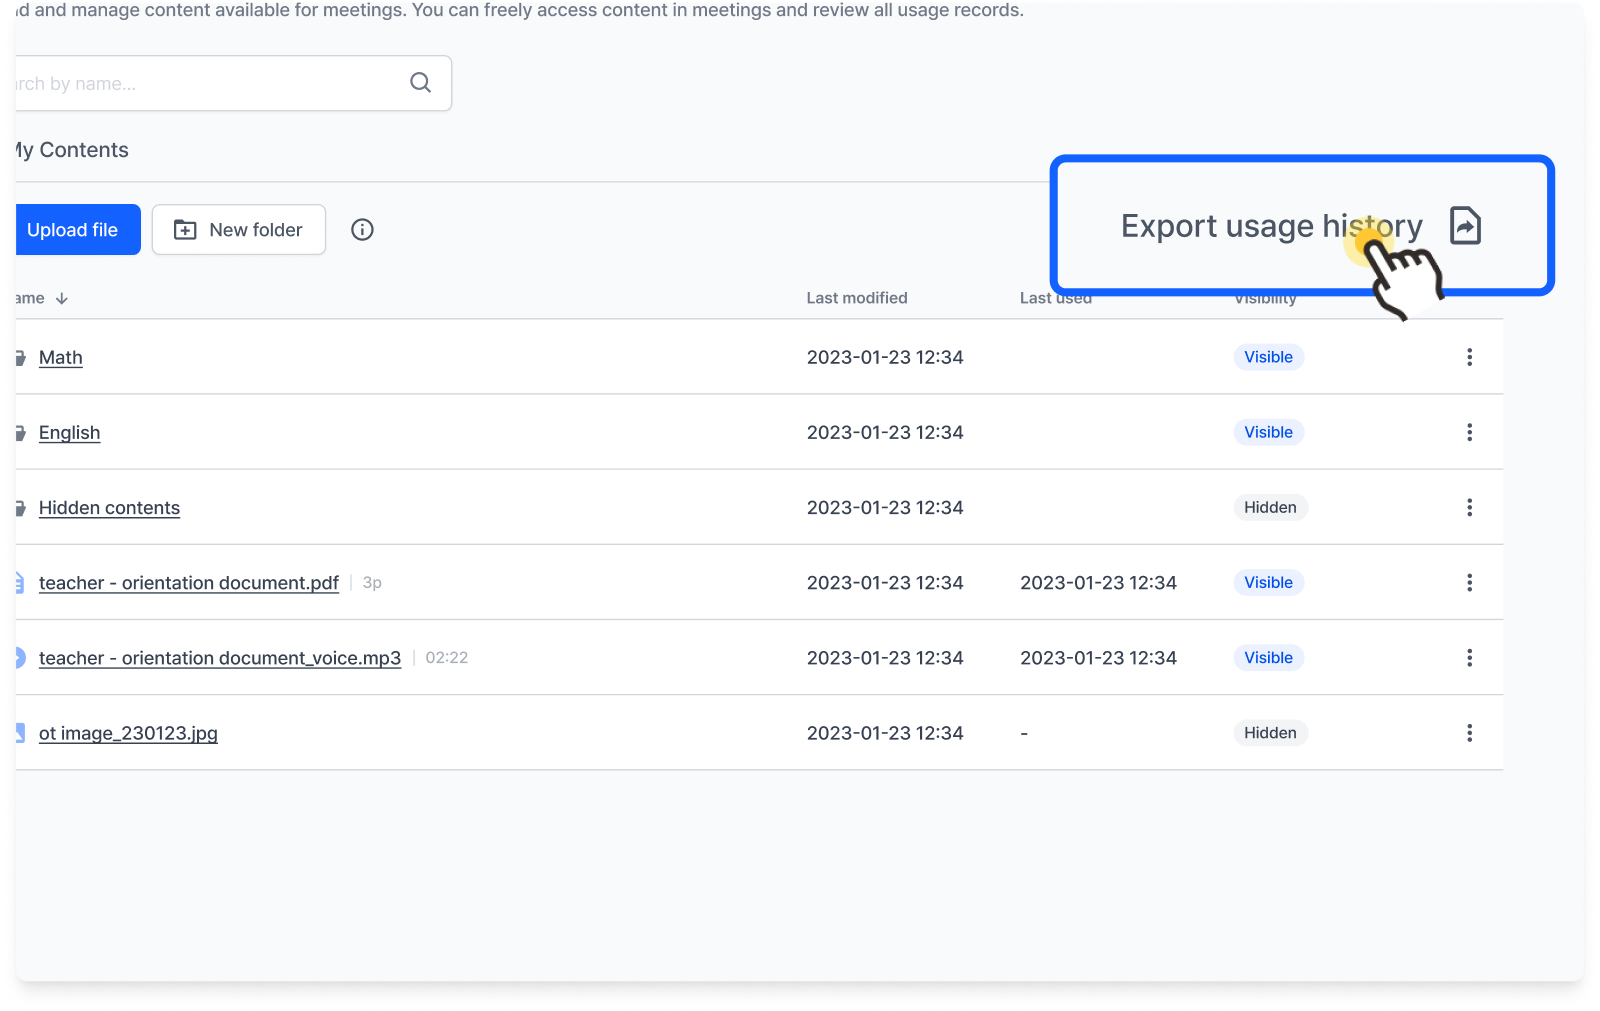Click Math row last modified date
The height and width of the screenshot is (1011, 1600).
[885, 357]
